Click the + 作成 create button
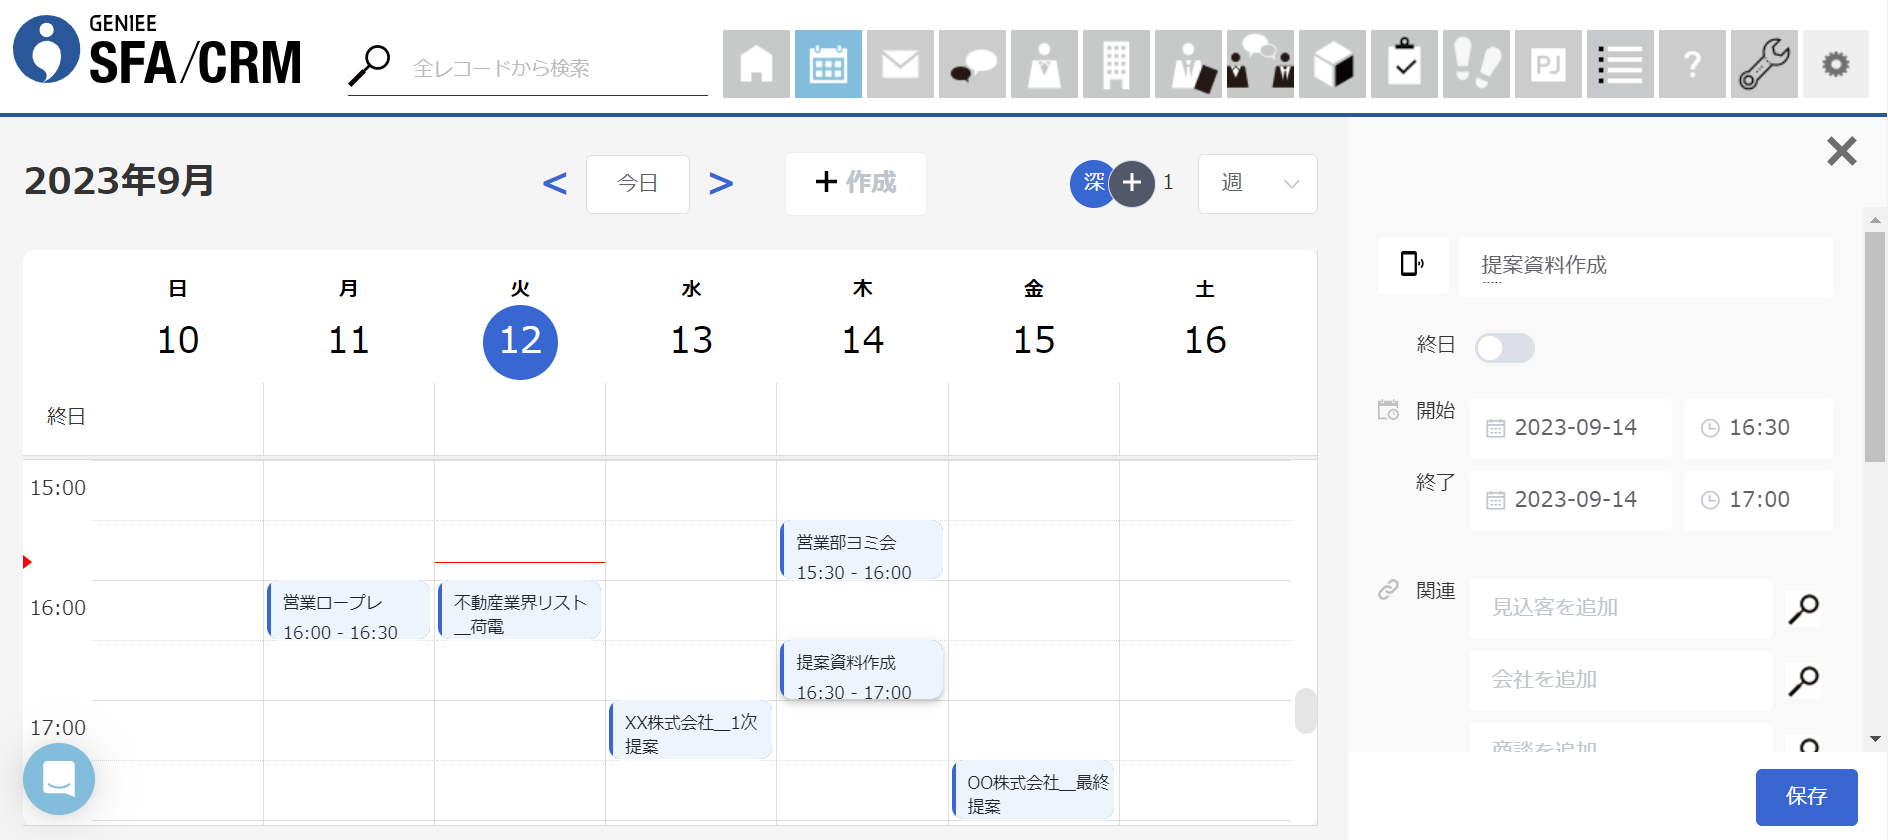1888x840 pixels. 856,183
